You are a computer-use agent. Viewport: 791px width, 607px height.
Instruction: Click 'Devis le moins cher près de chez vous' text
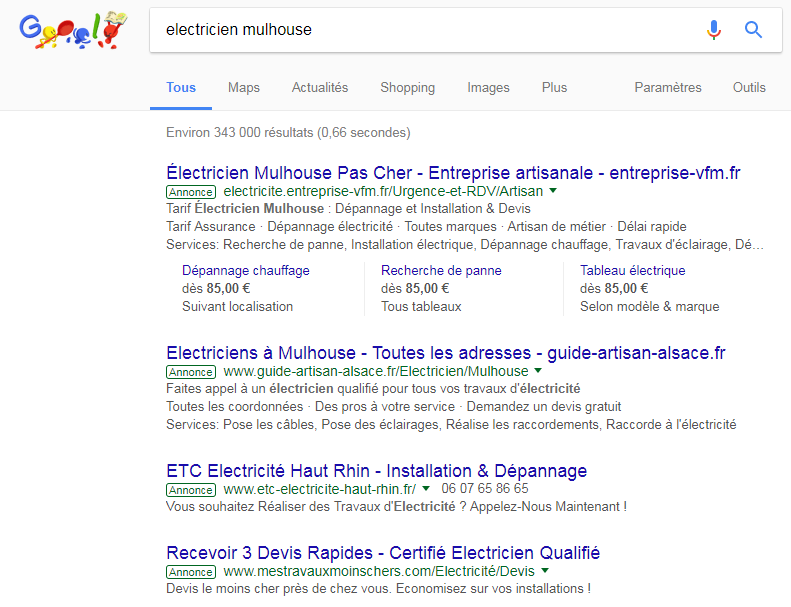tap(378, 588)
